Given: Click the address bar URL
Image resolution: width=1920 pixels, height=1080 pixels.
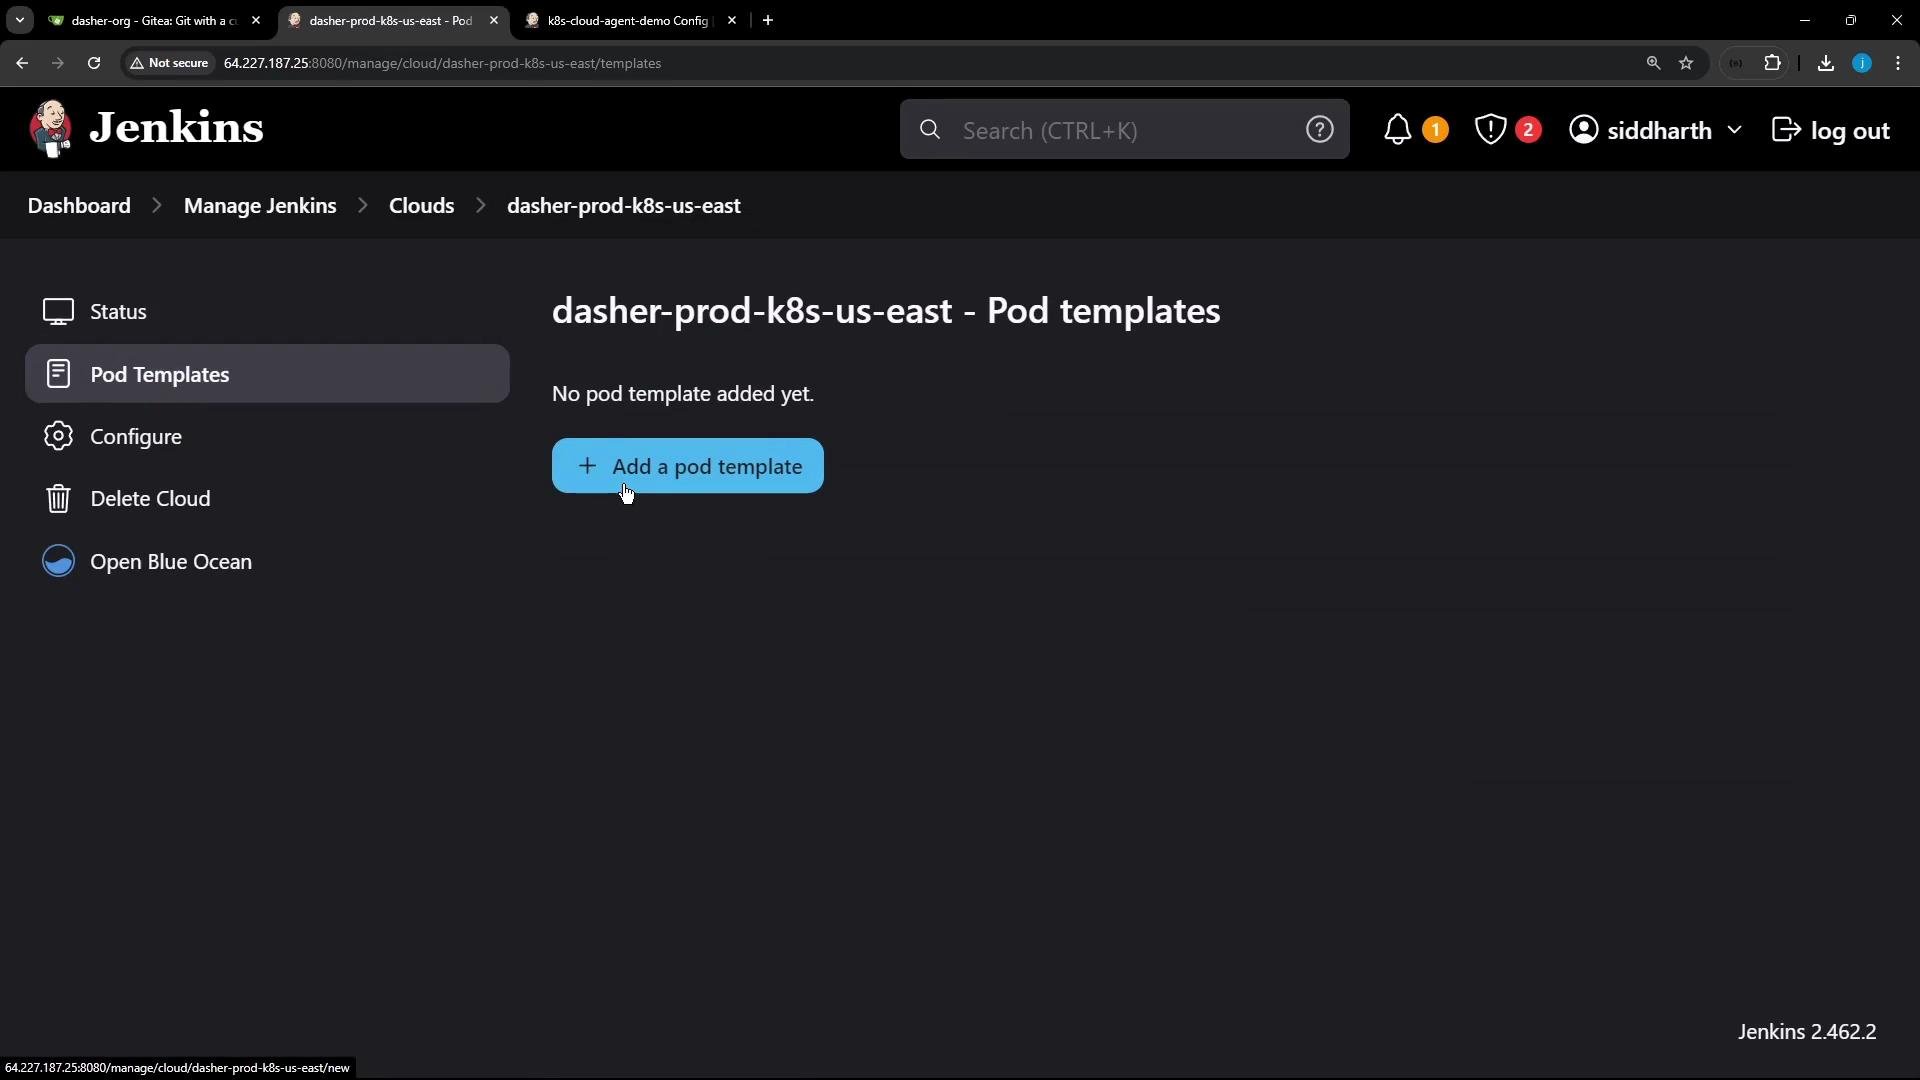Looking at the screenshot, I should click(442, 63).
